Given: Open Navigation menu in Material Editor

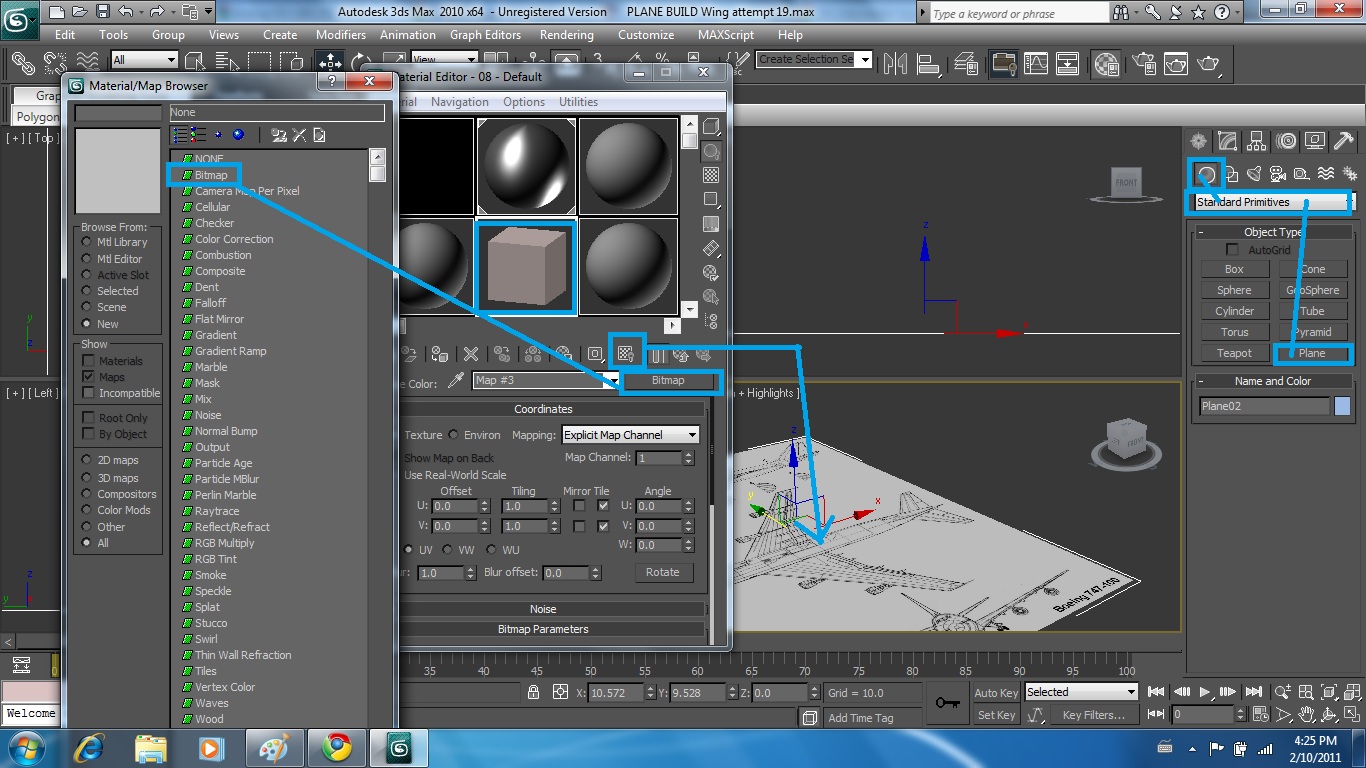Looking at the screenshot, I should pyautogui.click(x=460, y=102).
